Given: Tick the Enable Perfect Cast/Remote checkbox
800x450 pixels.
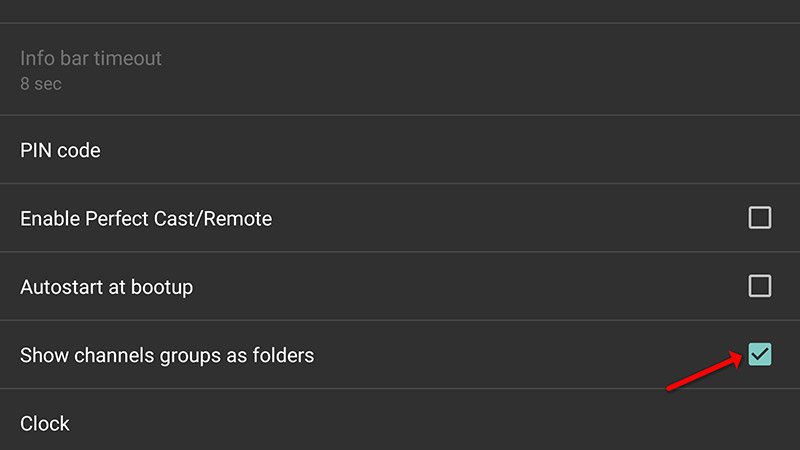Looking at the screenshot, I should (760, 218).
